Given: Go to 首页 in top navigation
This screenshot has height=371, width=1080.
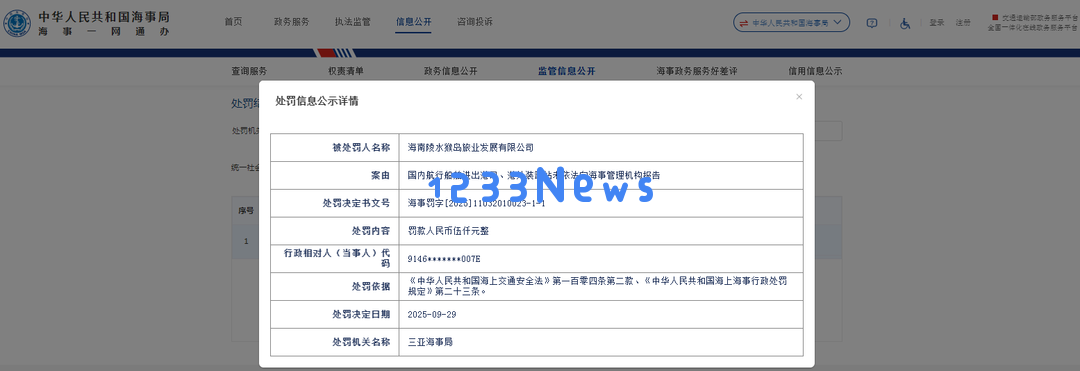Looking at the screenshot, I should coord(233,21).
